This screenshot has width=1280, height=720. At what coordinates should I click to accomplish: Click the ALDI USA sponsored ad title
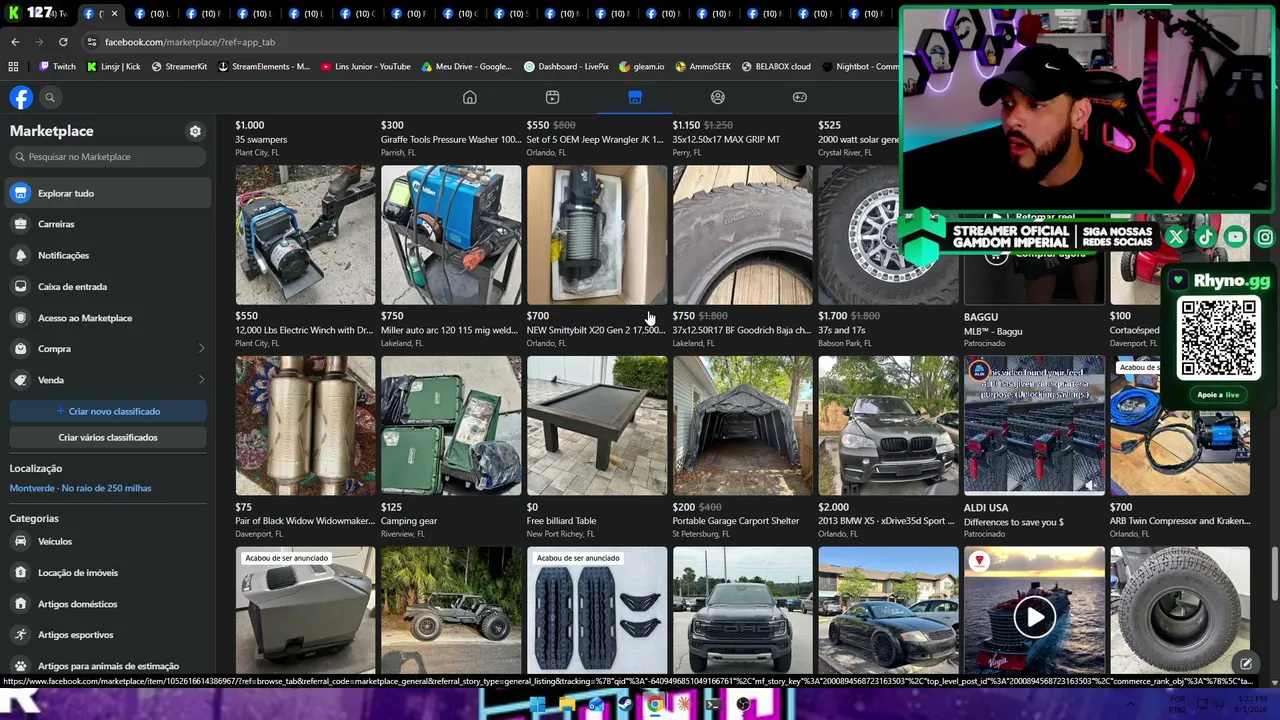(986, 507)
